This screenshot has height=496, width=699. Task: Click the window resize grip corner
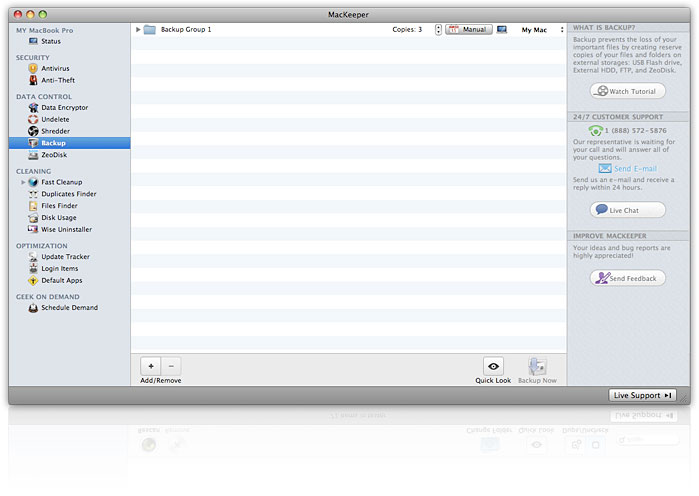(684, 398)
